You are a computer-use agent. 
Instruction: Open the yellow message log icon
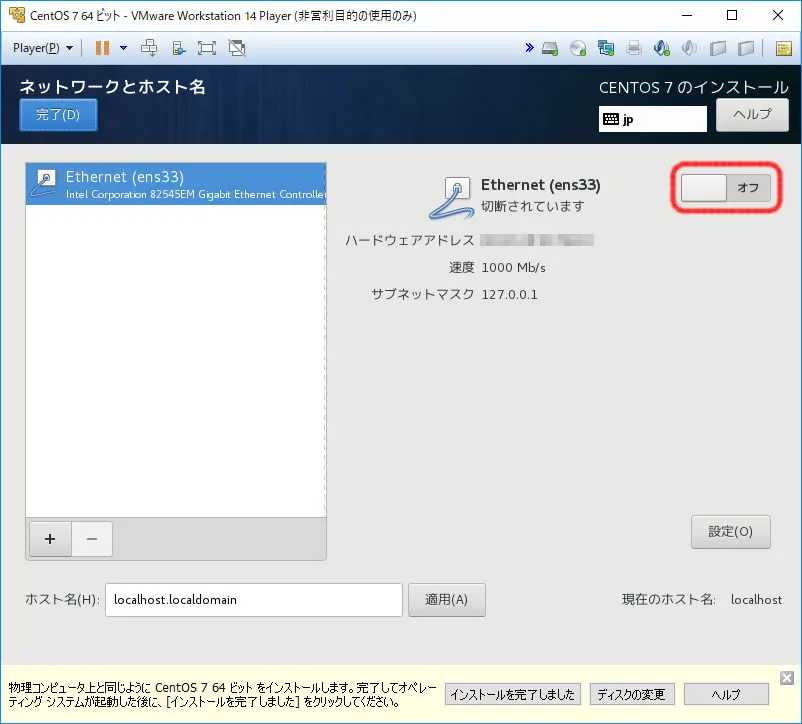784,49
